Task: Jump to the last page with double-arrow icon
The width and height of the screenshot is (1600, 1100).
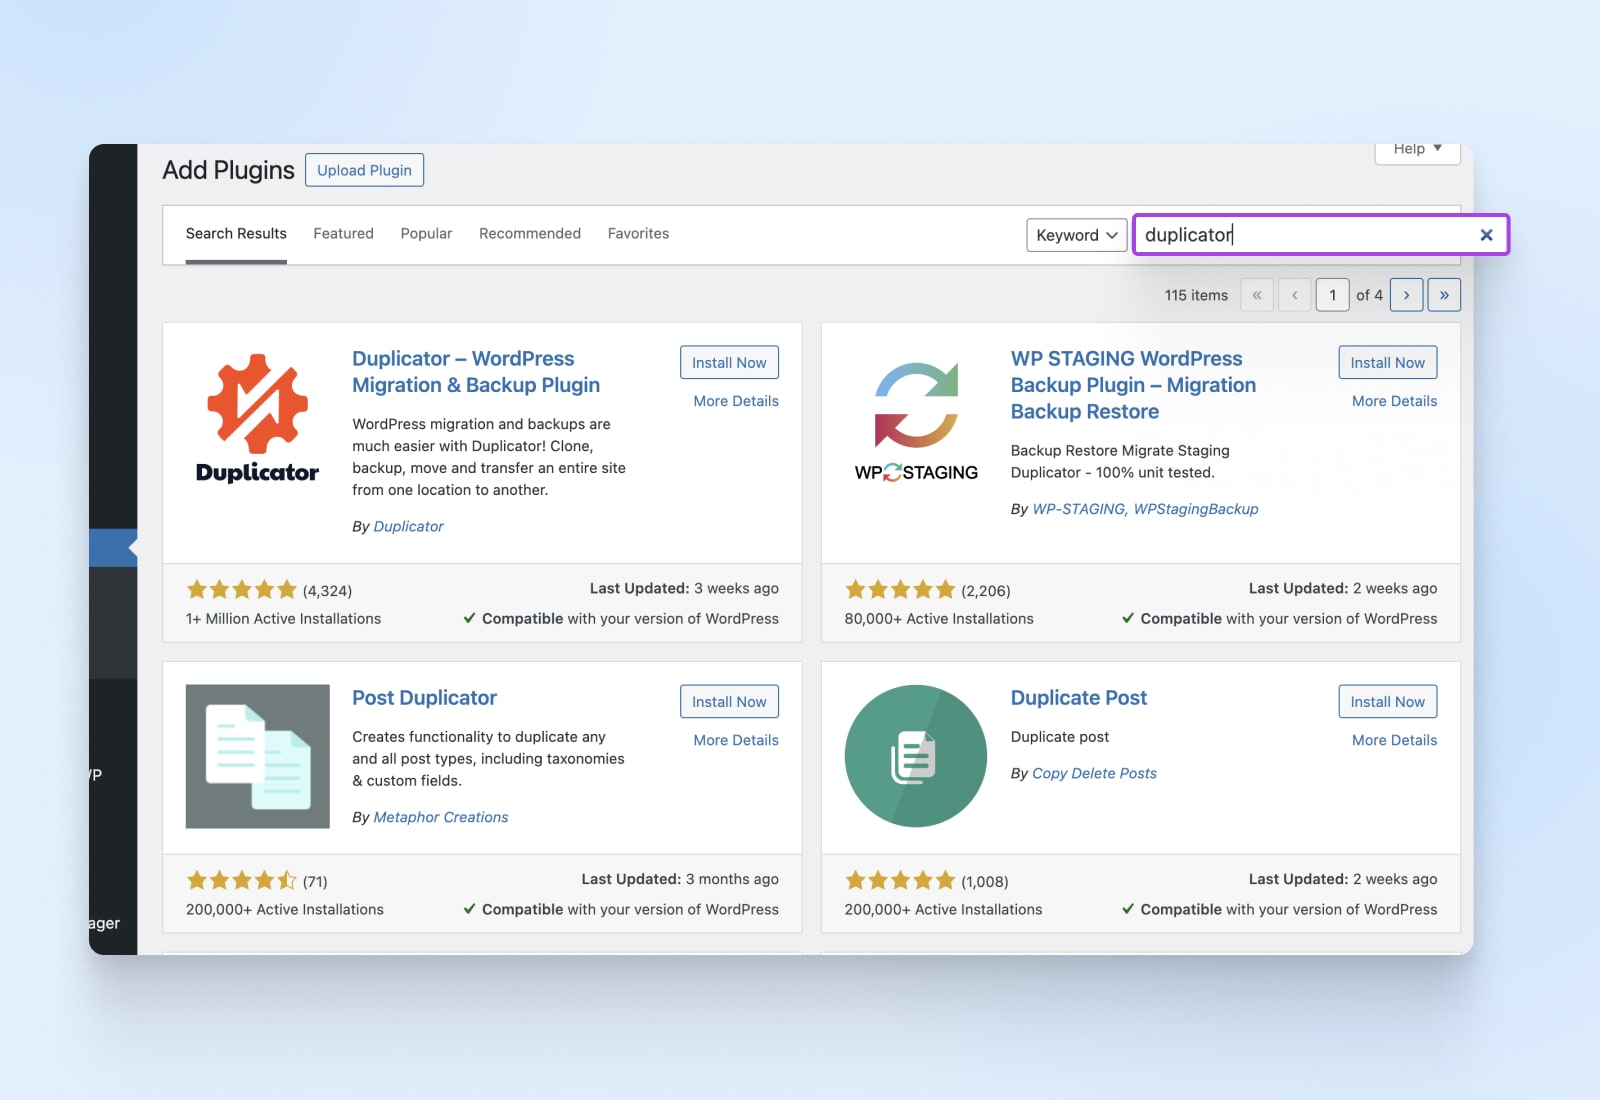Action: (1444, 294)
